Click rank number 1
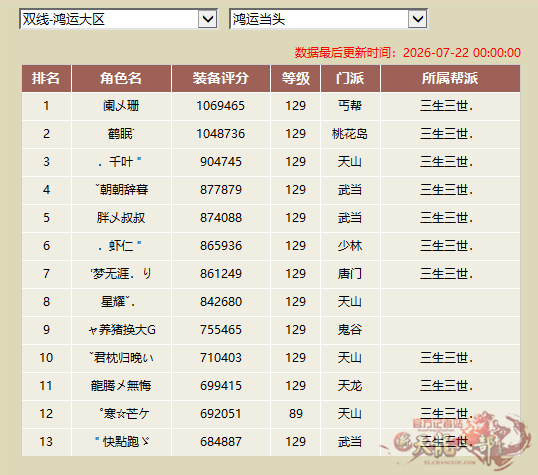Screen dimensions: 538x475 46,106
